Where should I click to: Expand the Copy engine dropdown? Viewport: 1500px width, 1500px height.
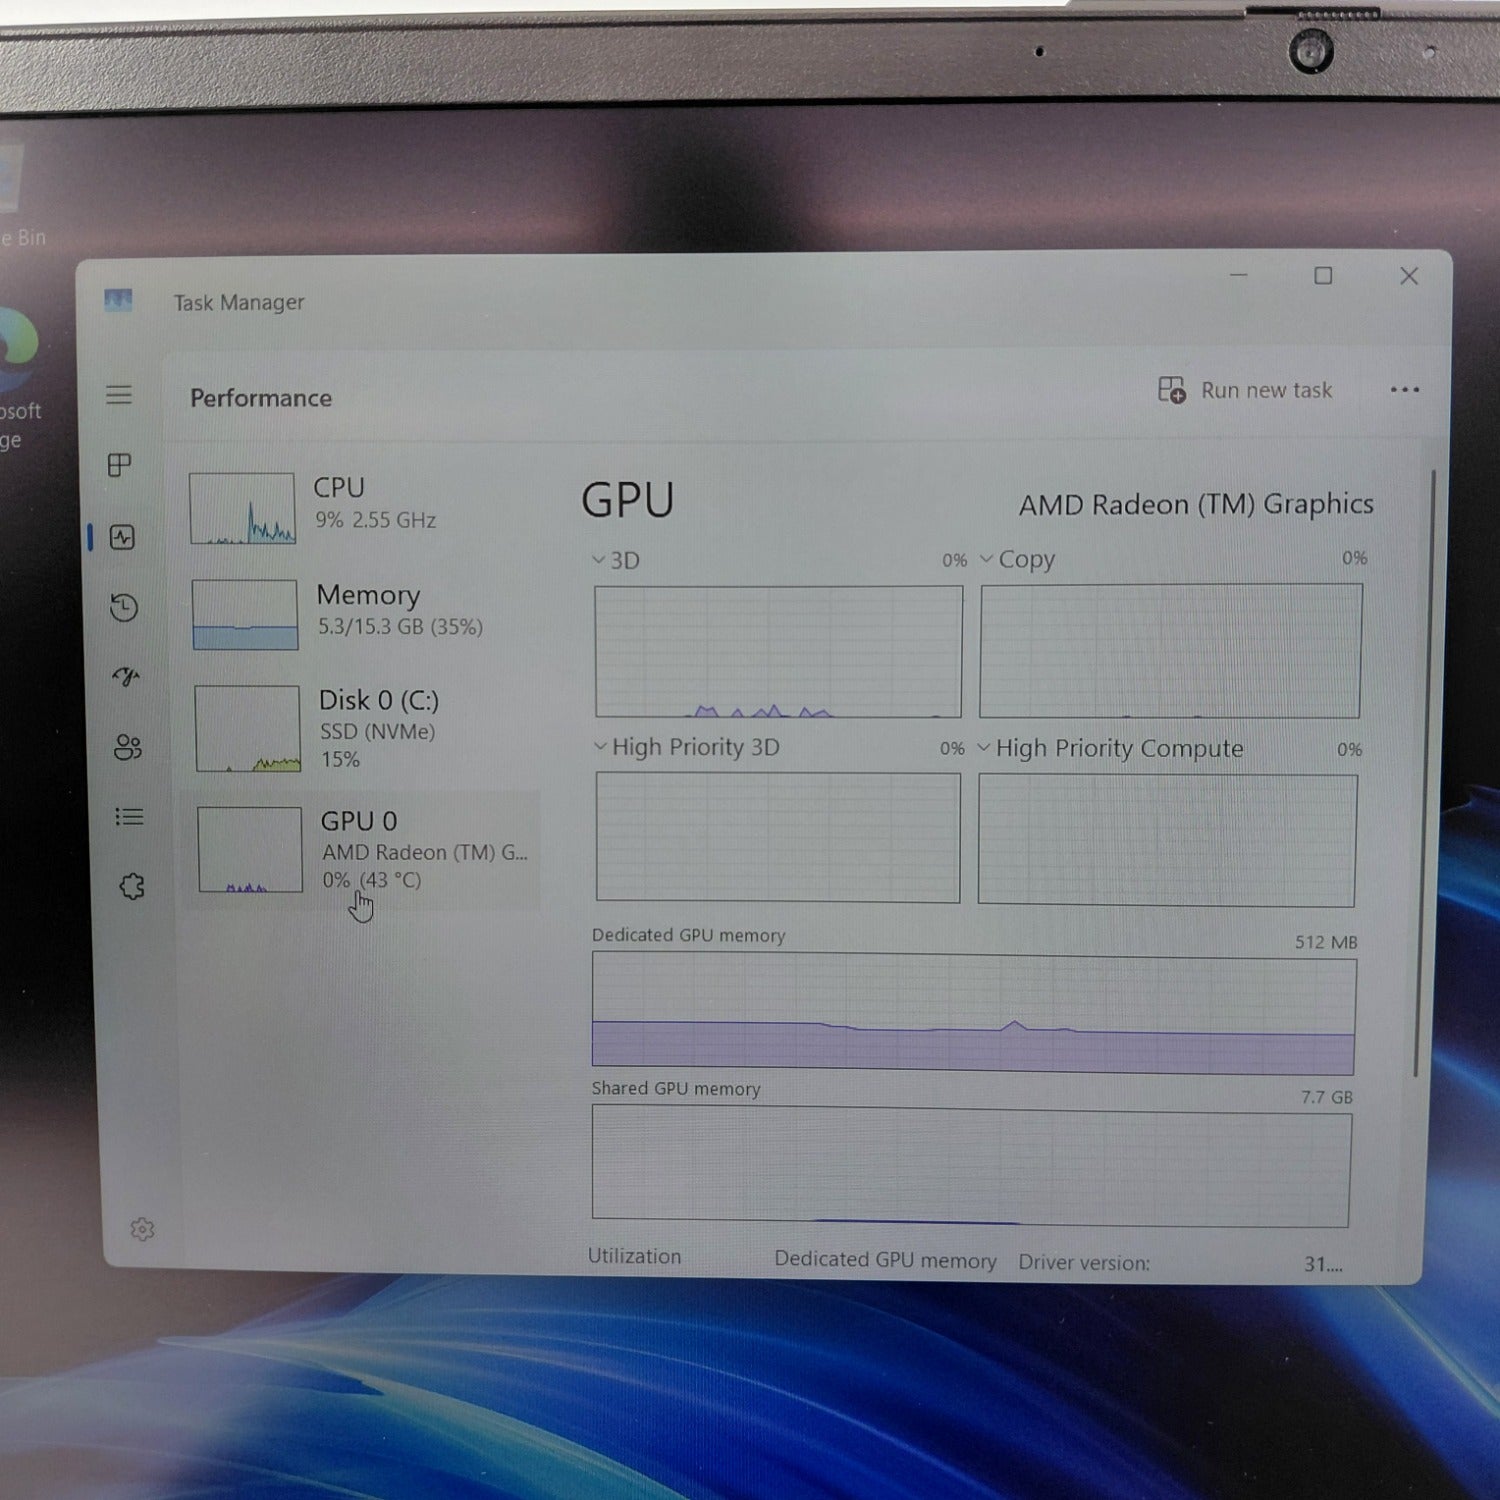[987, 559]
